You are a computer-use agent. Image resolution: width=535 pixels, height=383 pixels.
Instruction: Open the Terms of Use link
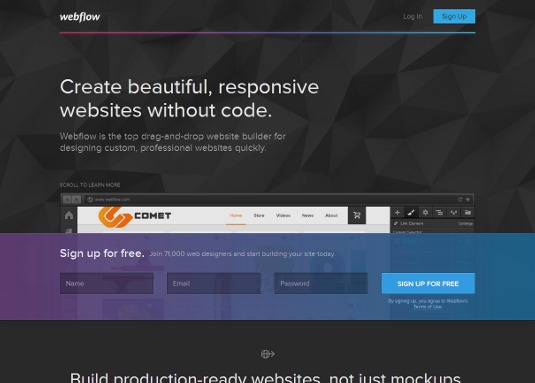coord(427,307)
